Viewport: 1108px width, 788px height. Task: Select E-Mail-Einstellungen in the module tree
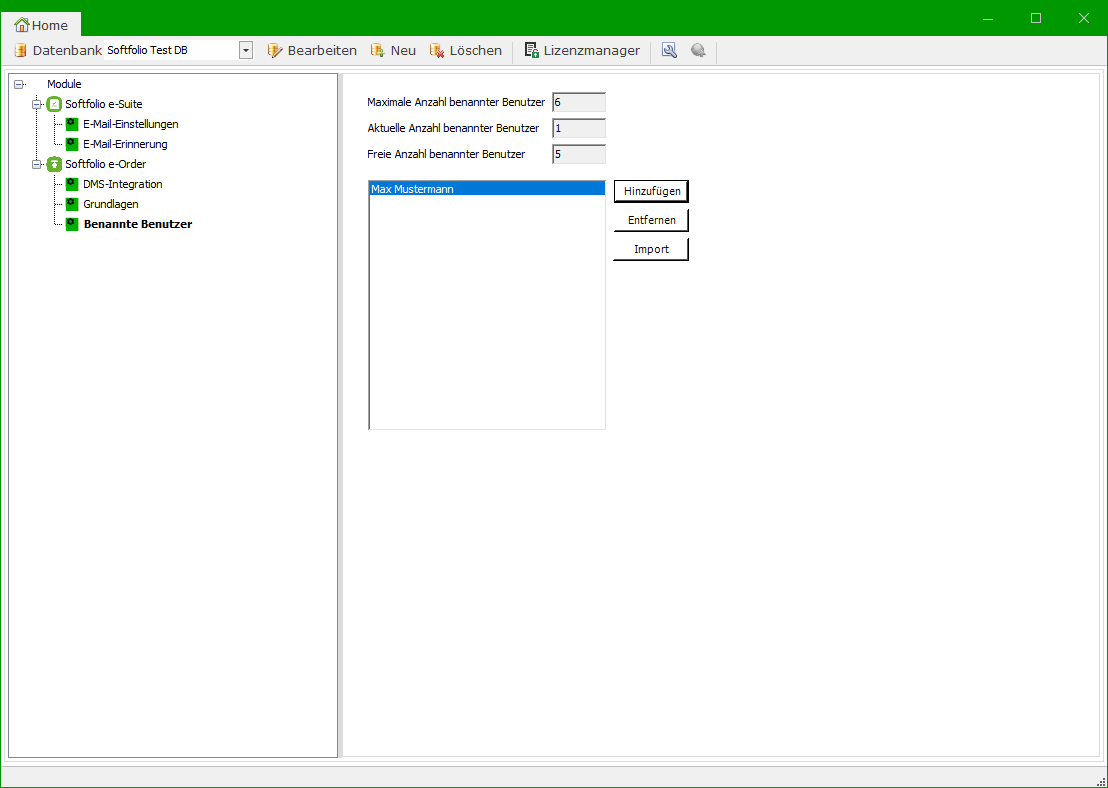130,124
